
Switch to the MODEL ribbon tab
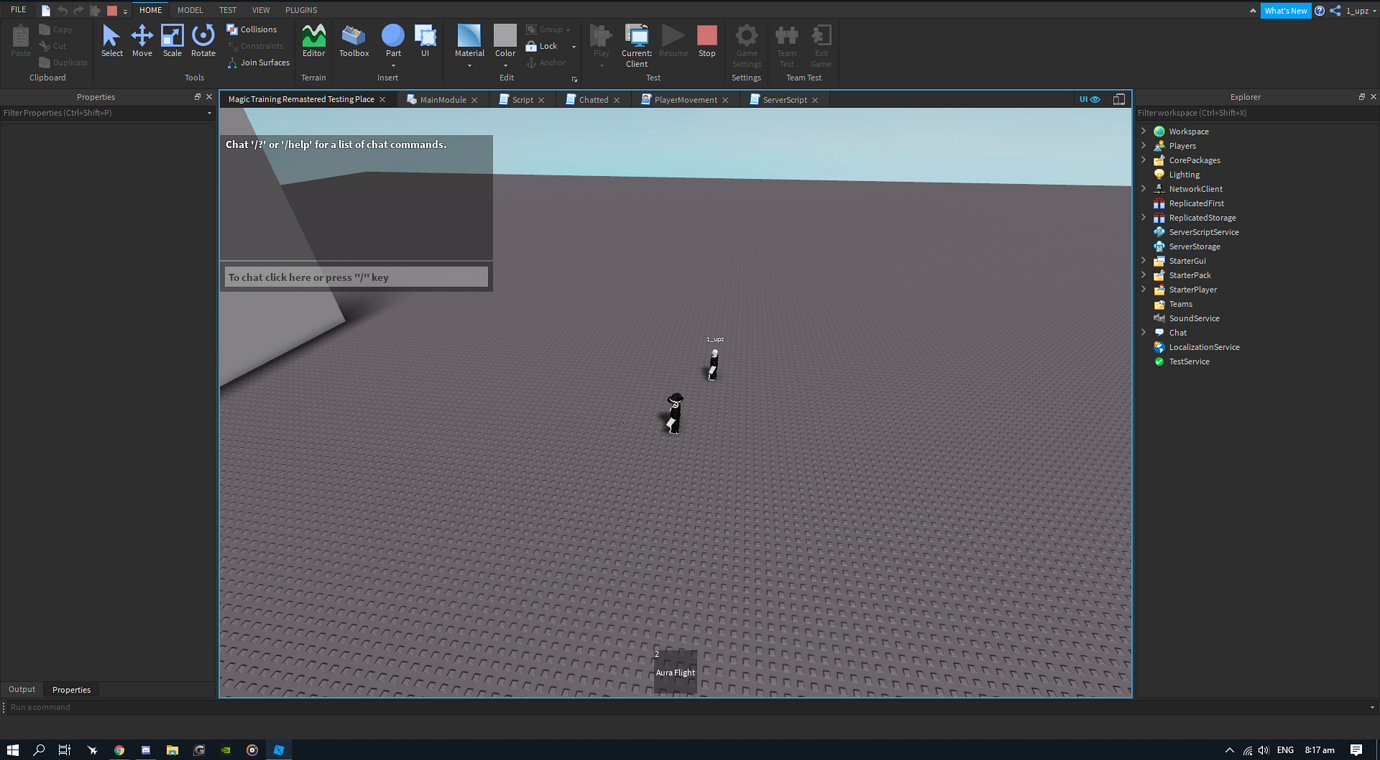[190, 9]
